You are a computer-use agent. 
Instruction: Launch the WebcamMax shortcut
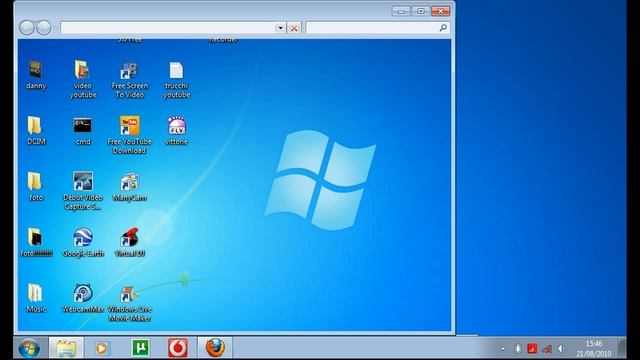pyautogui.click(x=82, y=298)
